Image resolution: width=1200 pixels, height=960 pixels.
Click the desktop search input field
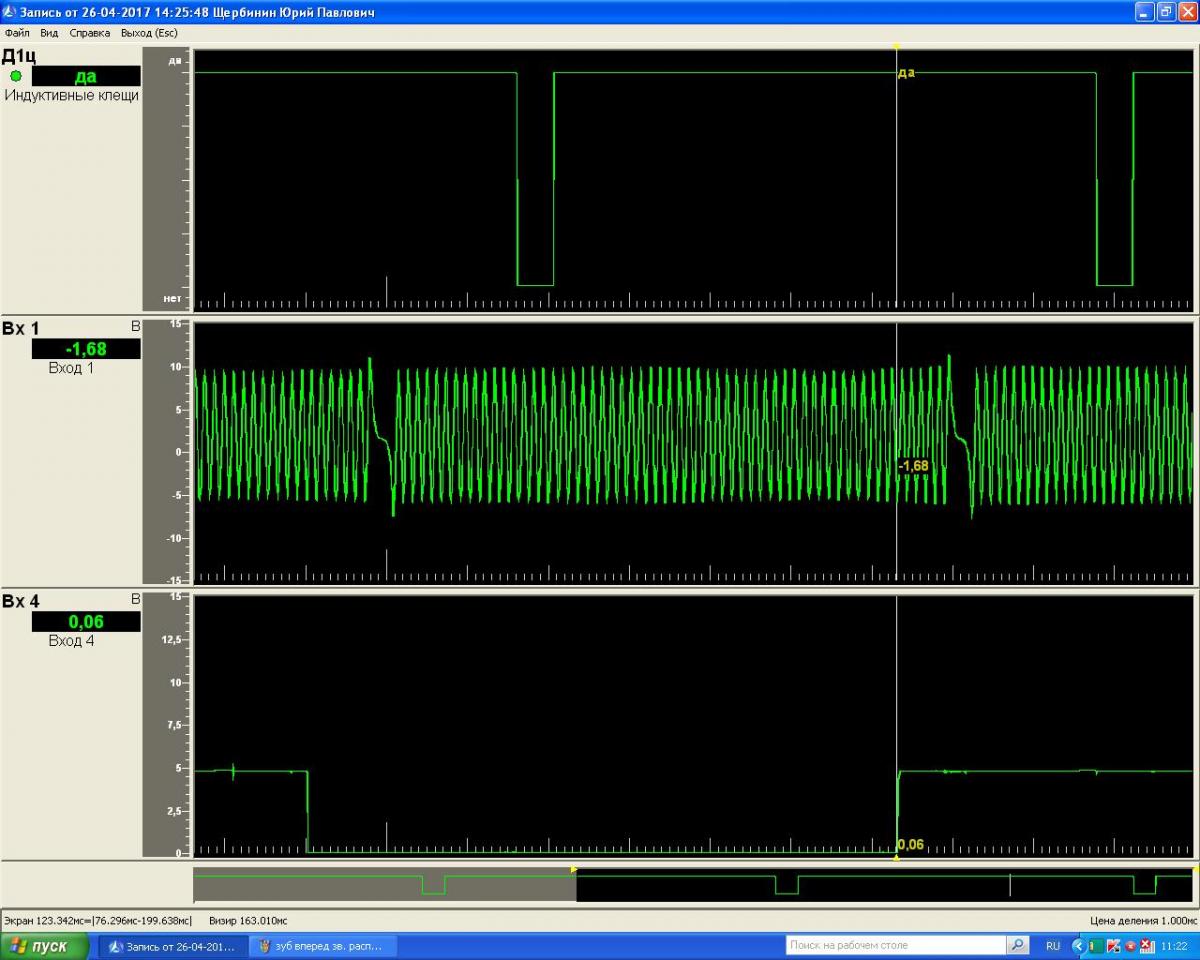[895, 945]
